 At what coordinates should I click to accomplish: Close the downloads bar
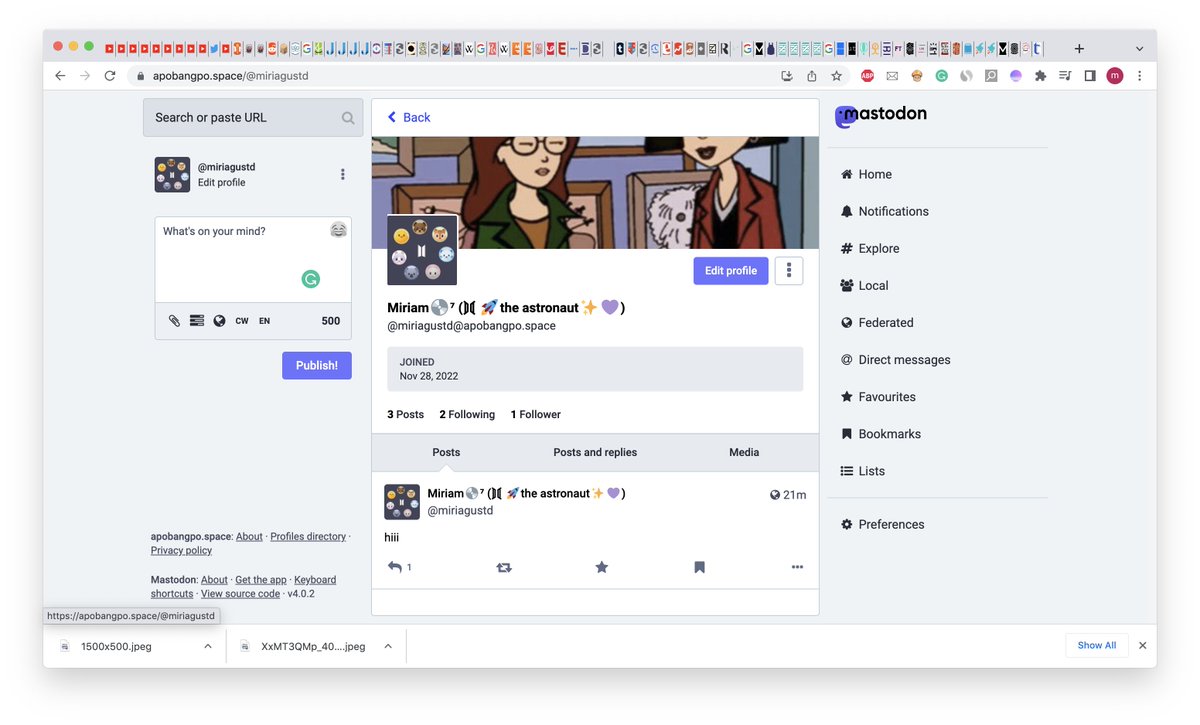click(1143, 645)
